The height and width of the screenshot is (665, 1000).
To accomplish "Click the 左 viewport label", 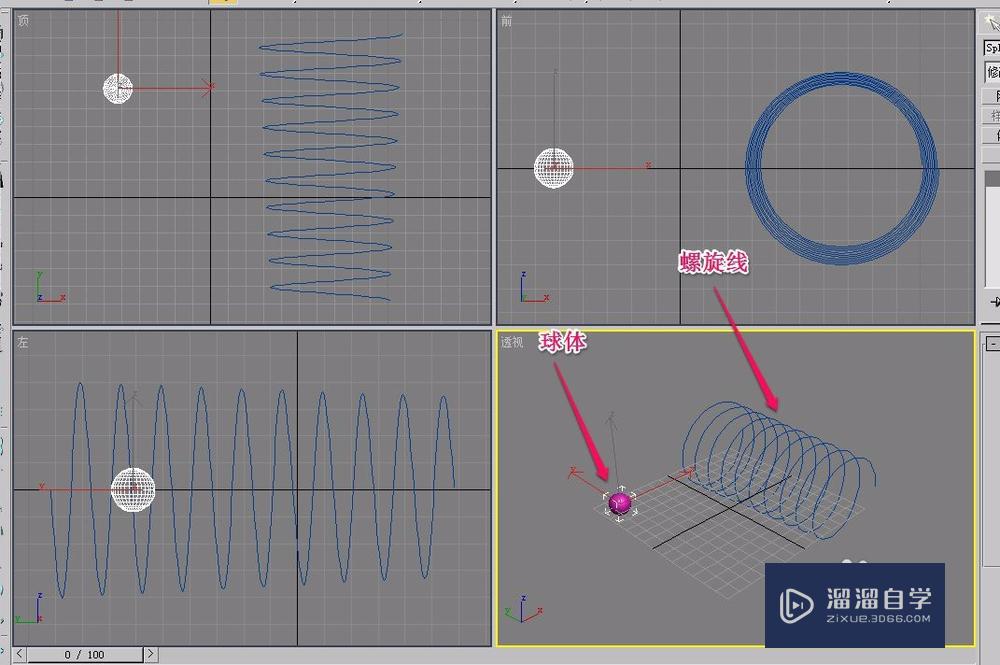I will pos(23,342).
